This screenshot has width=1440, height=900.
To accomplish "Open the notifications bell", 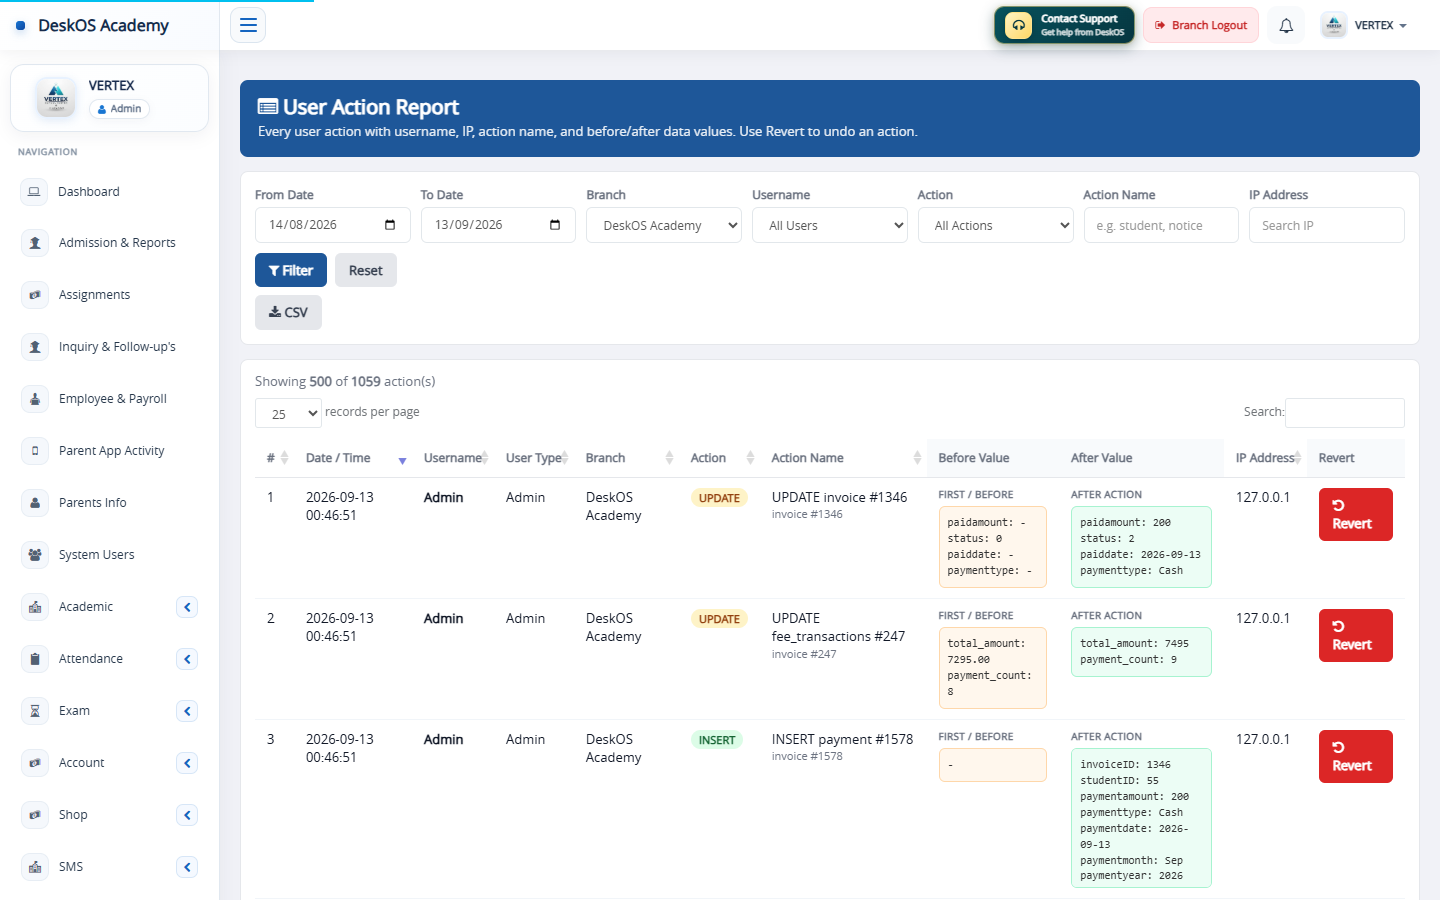I will click(x=1286, y=26).
